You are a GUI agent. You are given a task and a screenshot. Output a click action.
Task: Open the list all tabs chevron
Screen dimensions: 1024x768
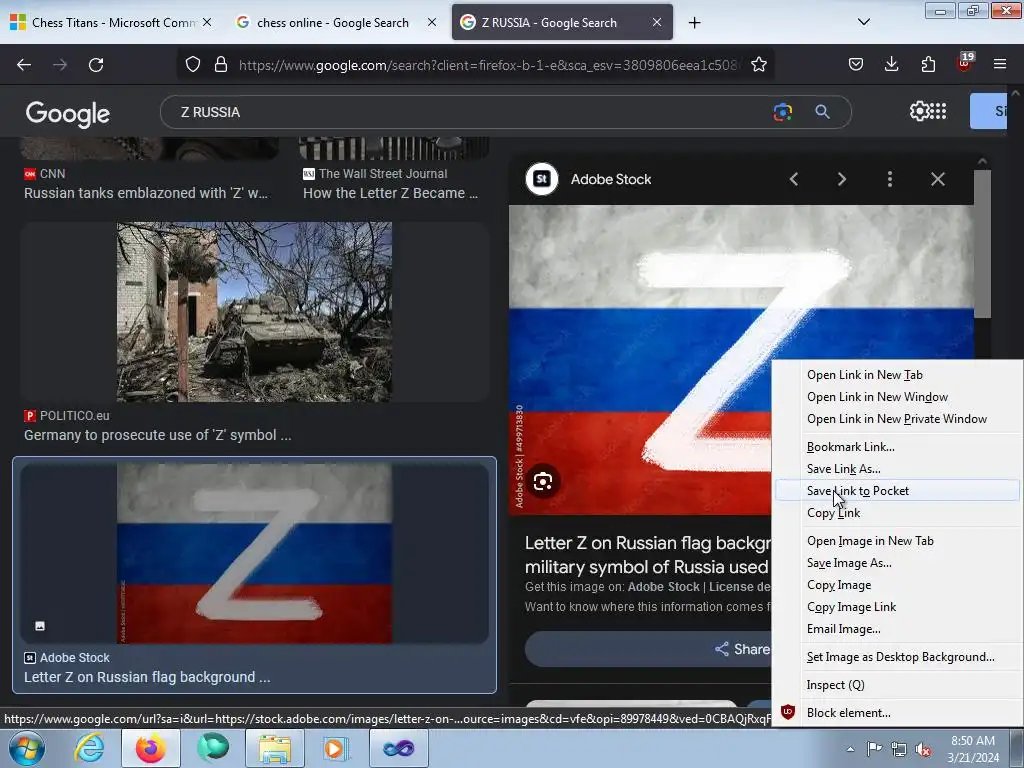click(x=863, y=22)
